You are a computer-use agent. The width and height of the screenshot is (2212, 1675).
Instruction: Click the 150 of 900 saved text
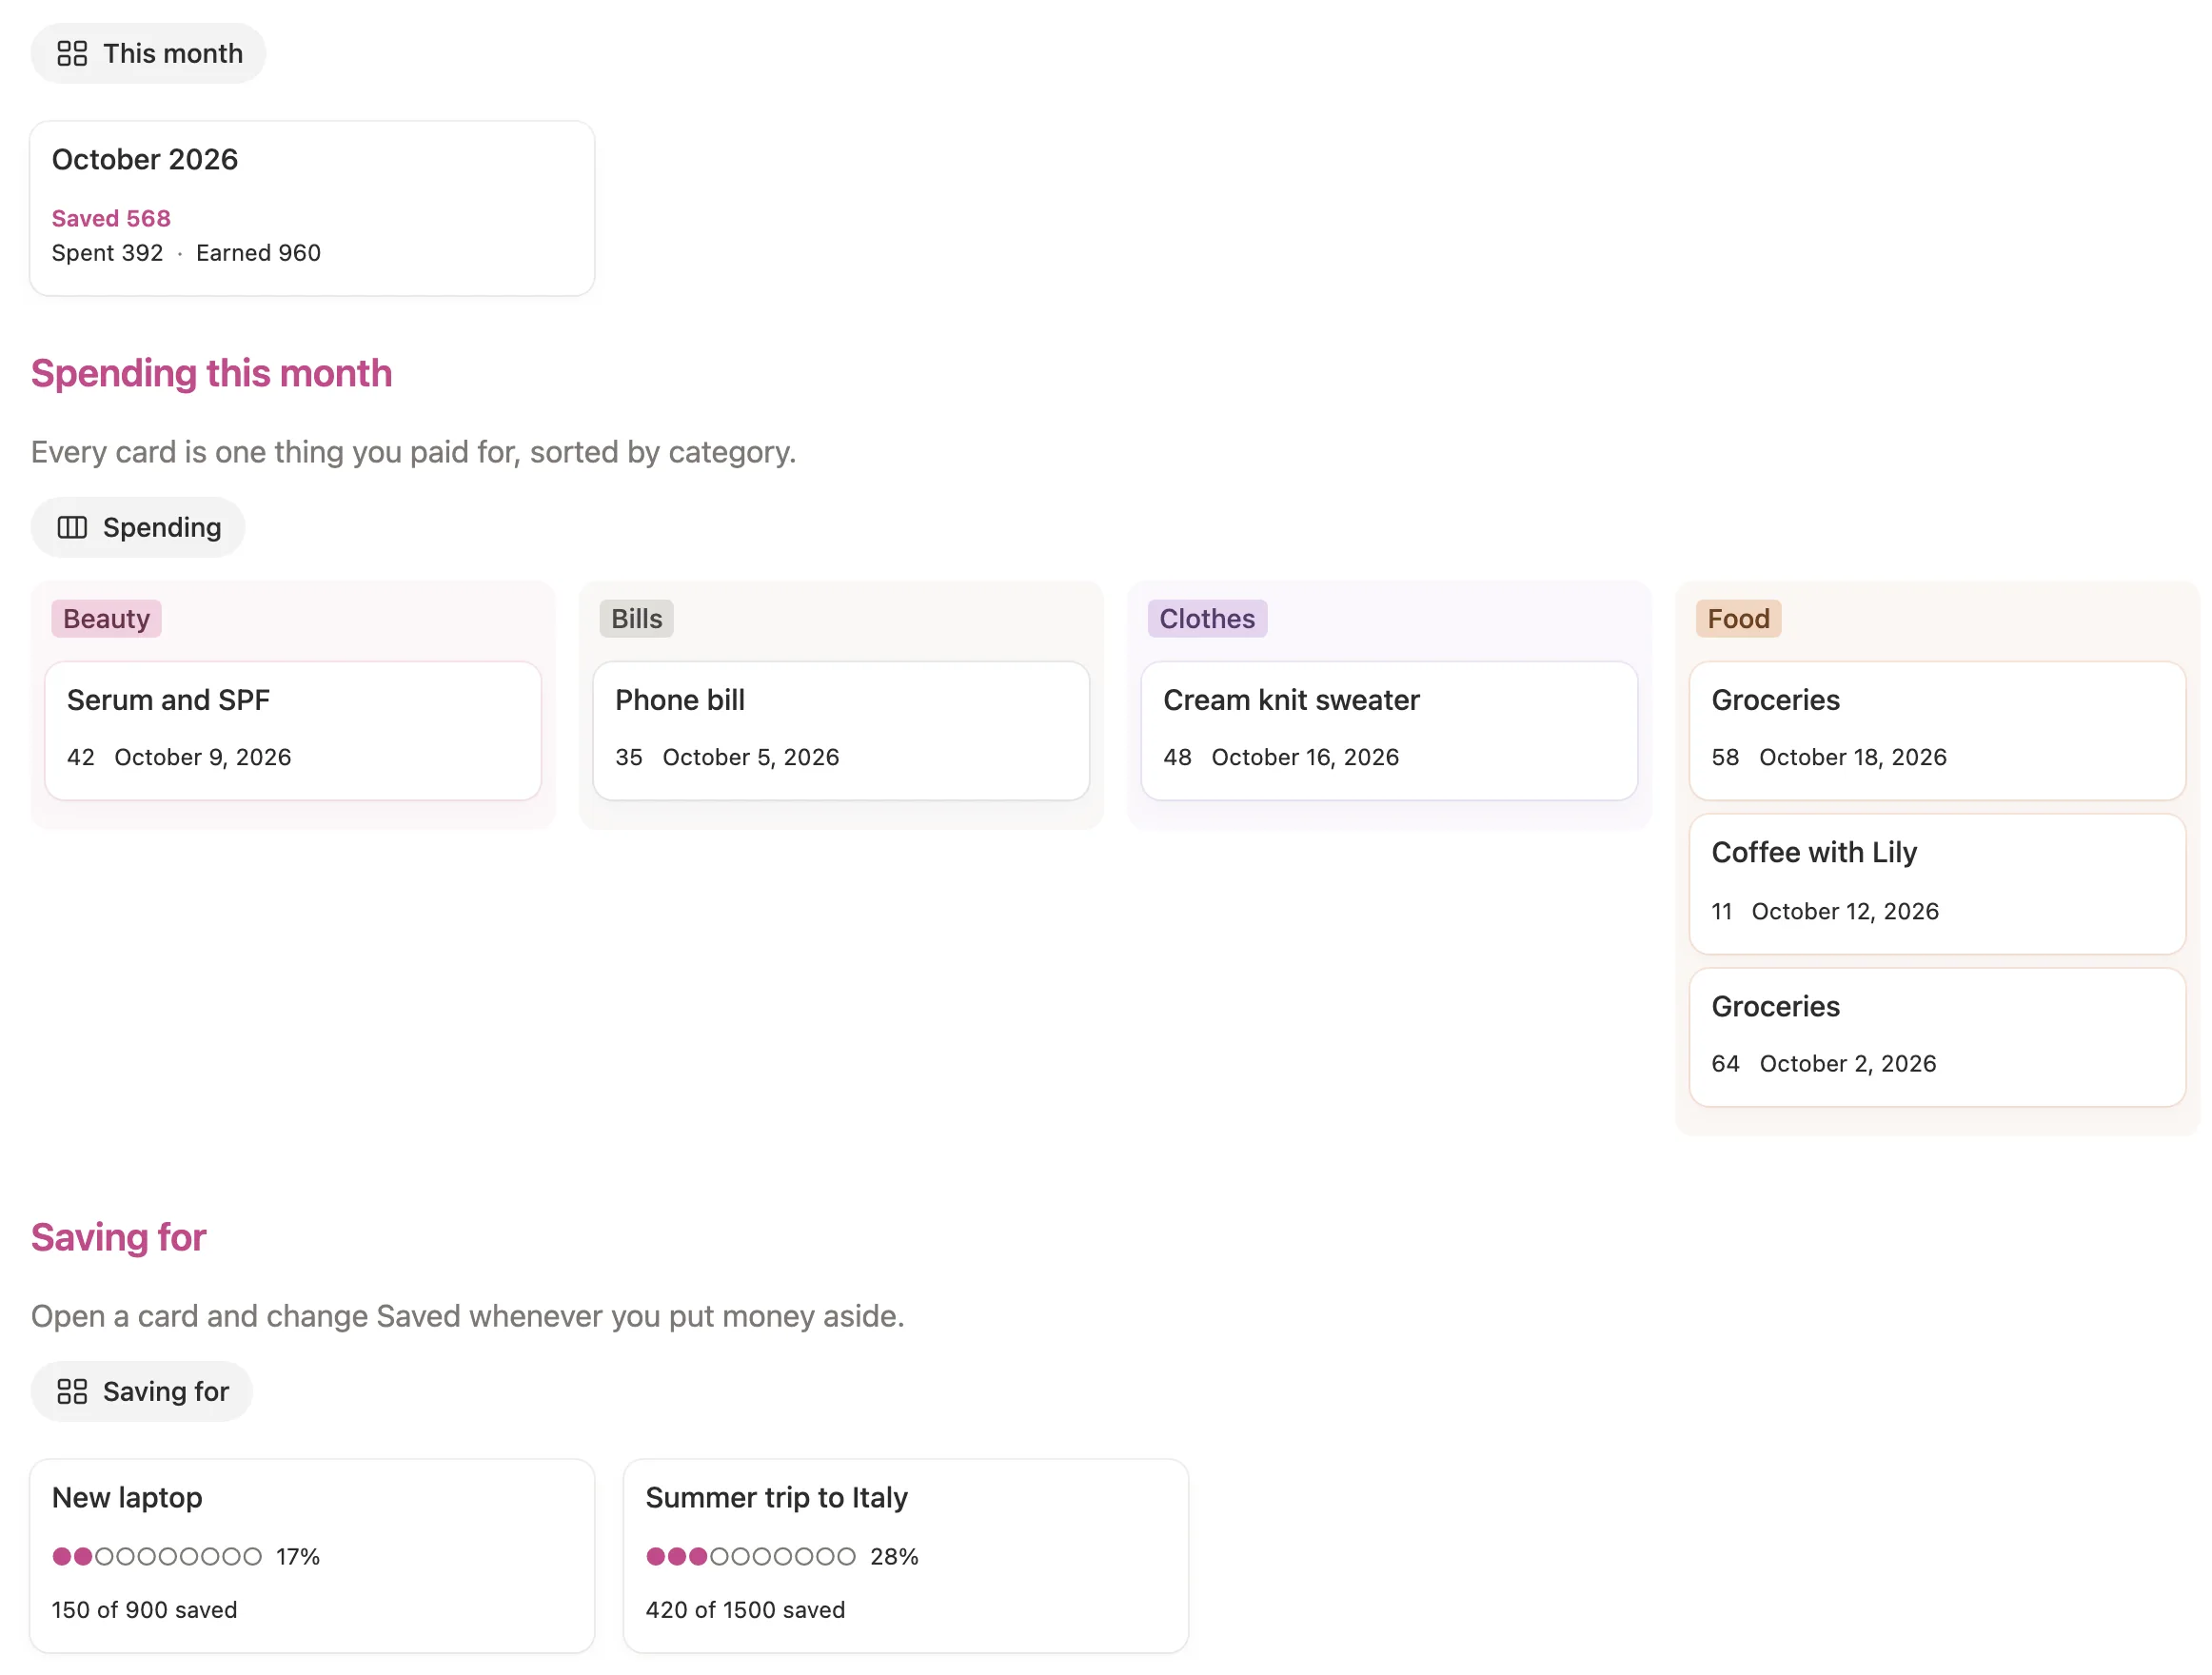coord(144,1610)
